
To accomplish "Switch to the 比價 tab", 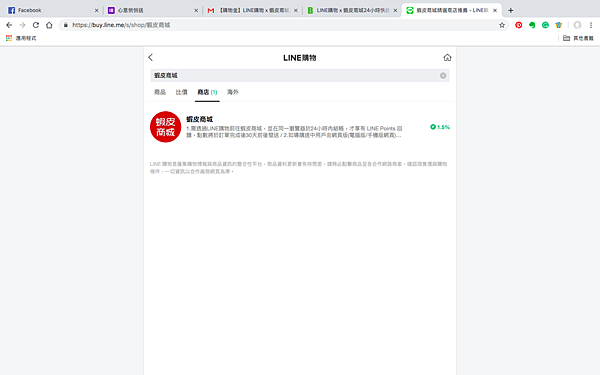I will [x=181, y=92].
